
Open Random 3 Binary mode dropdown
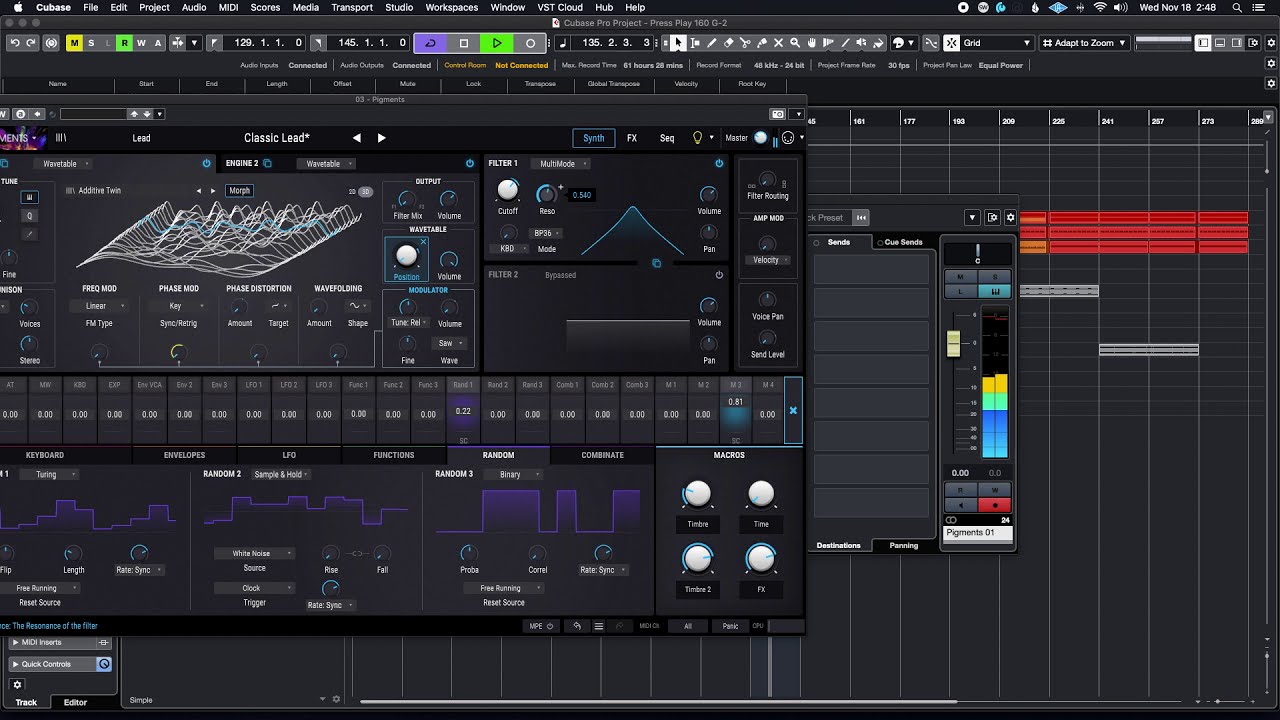click(x=514, y=474)
